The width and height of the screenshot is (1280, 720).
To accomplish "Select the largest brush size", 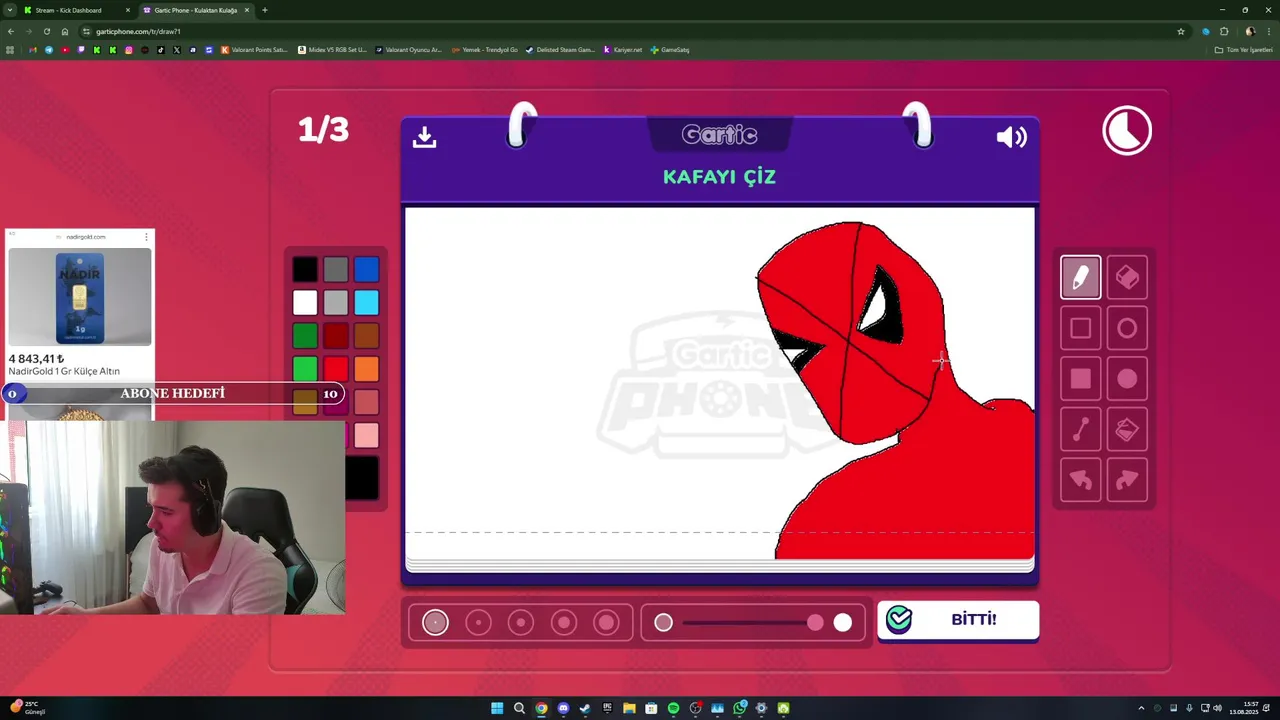I will click(x=607, y=623).
